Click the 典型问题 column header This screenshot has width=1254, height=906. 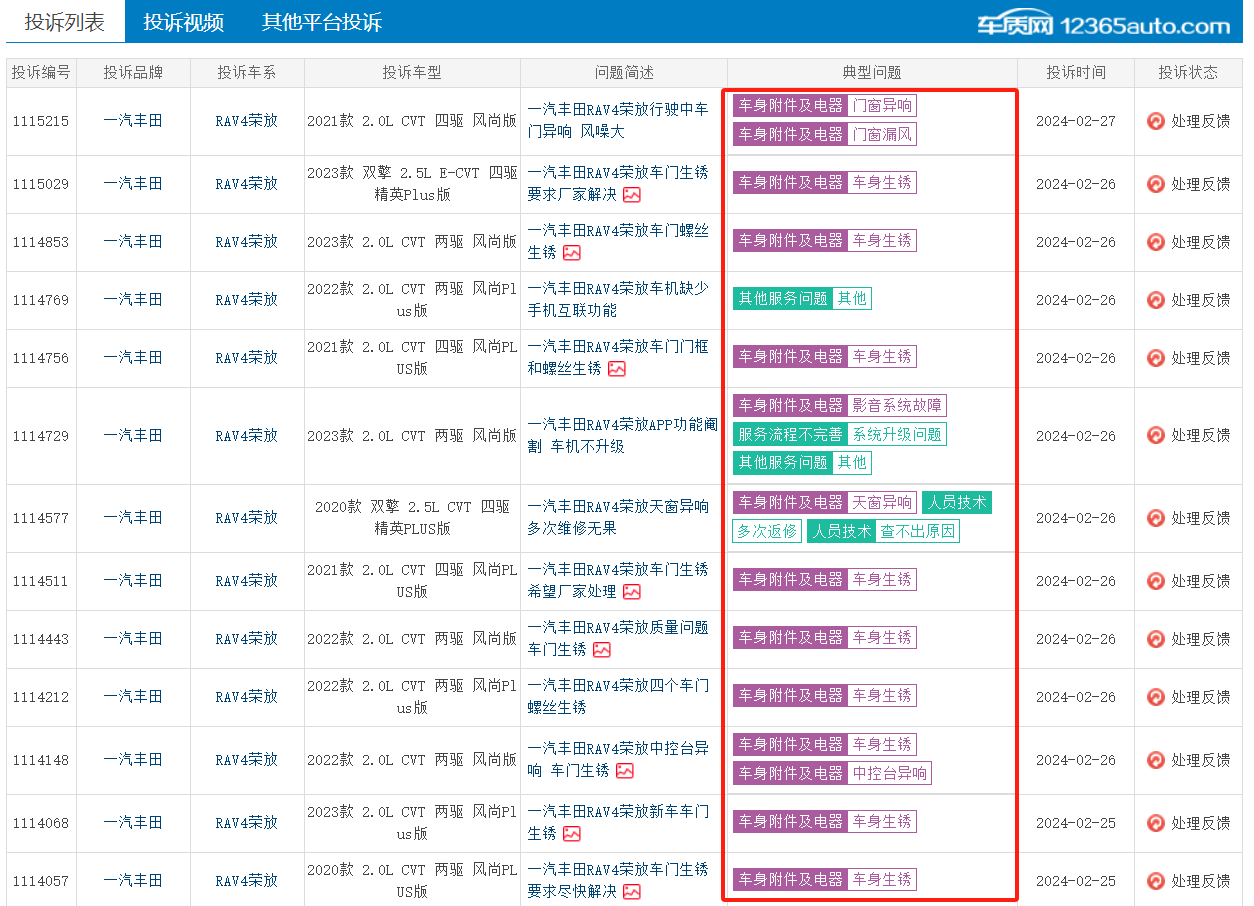(x=872, y=73)
